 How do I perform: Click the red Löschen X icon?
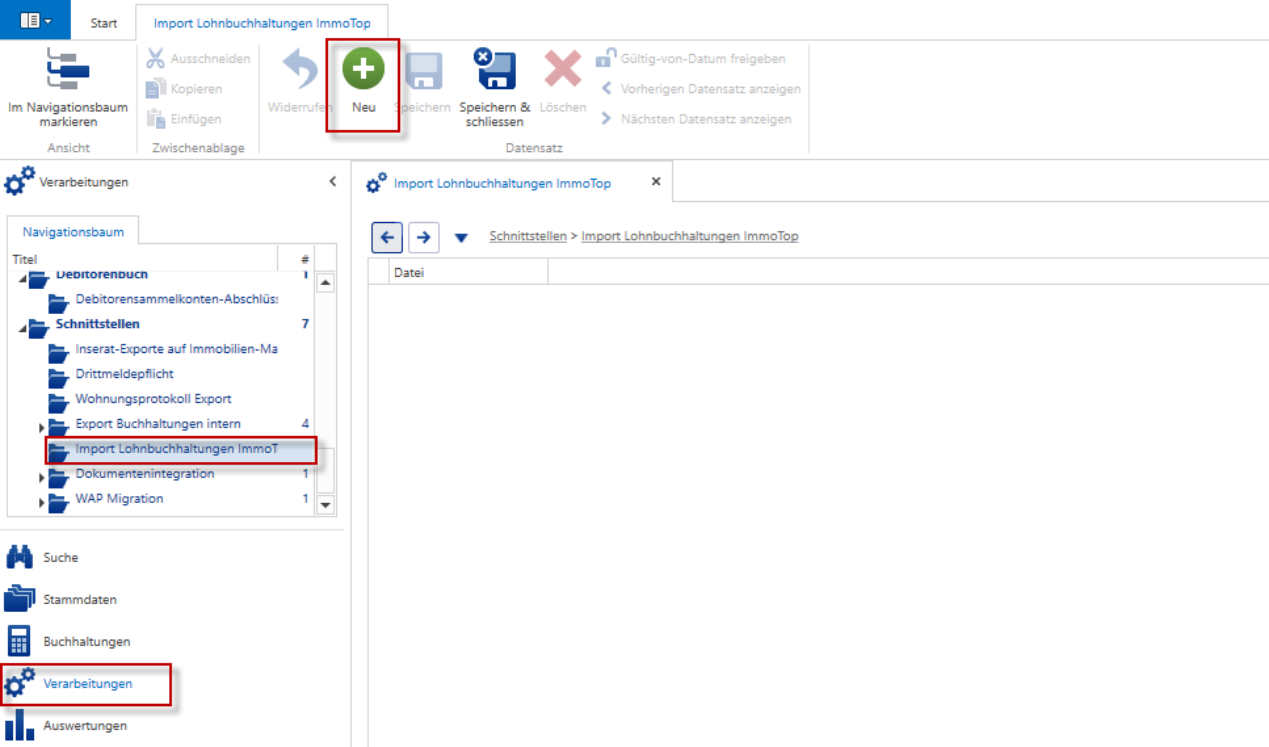pyautogui.click(x=563, y=70)
